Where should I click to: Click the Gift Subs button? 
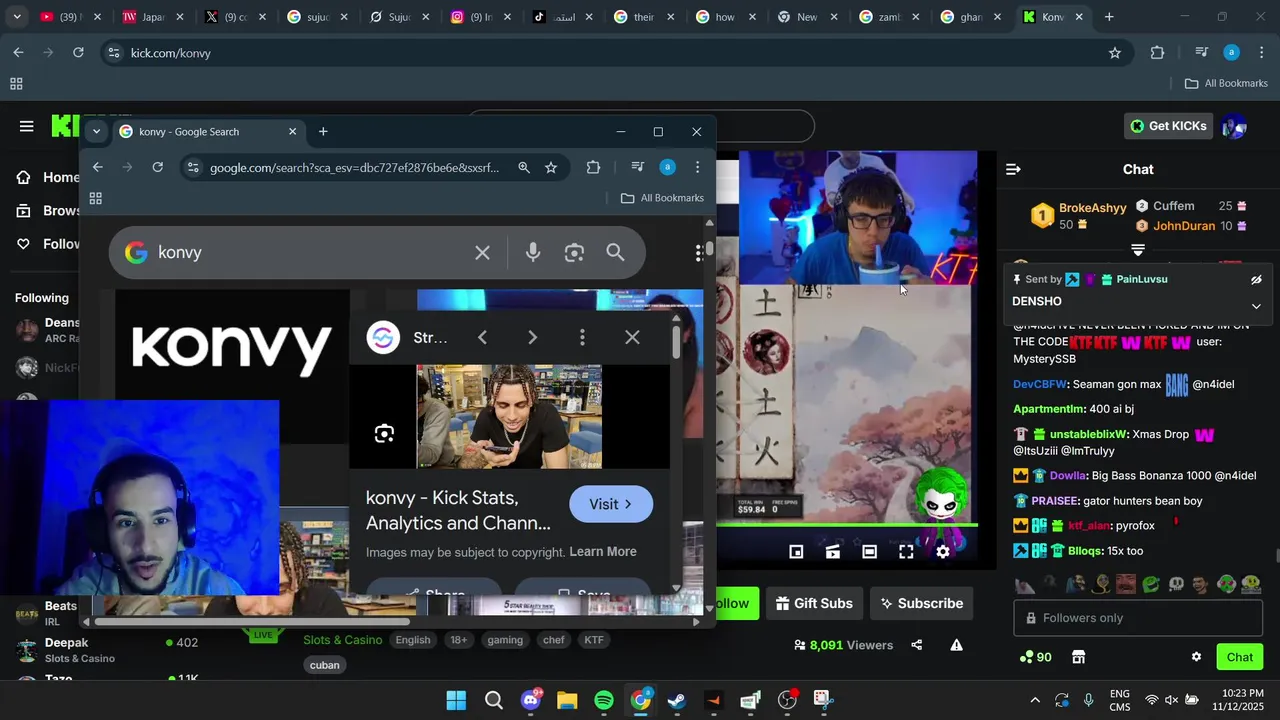tap(814, 603)
